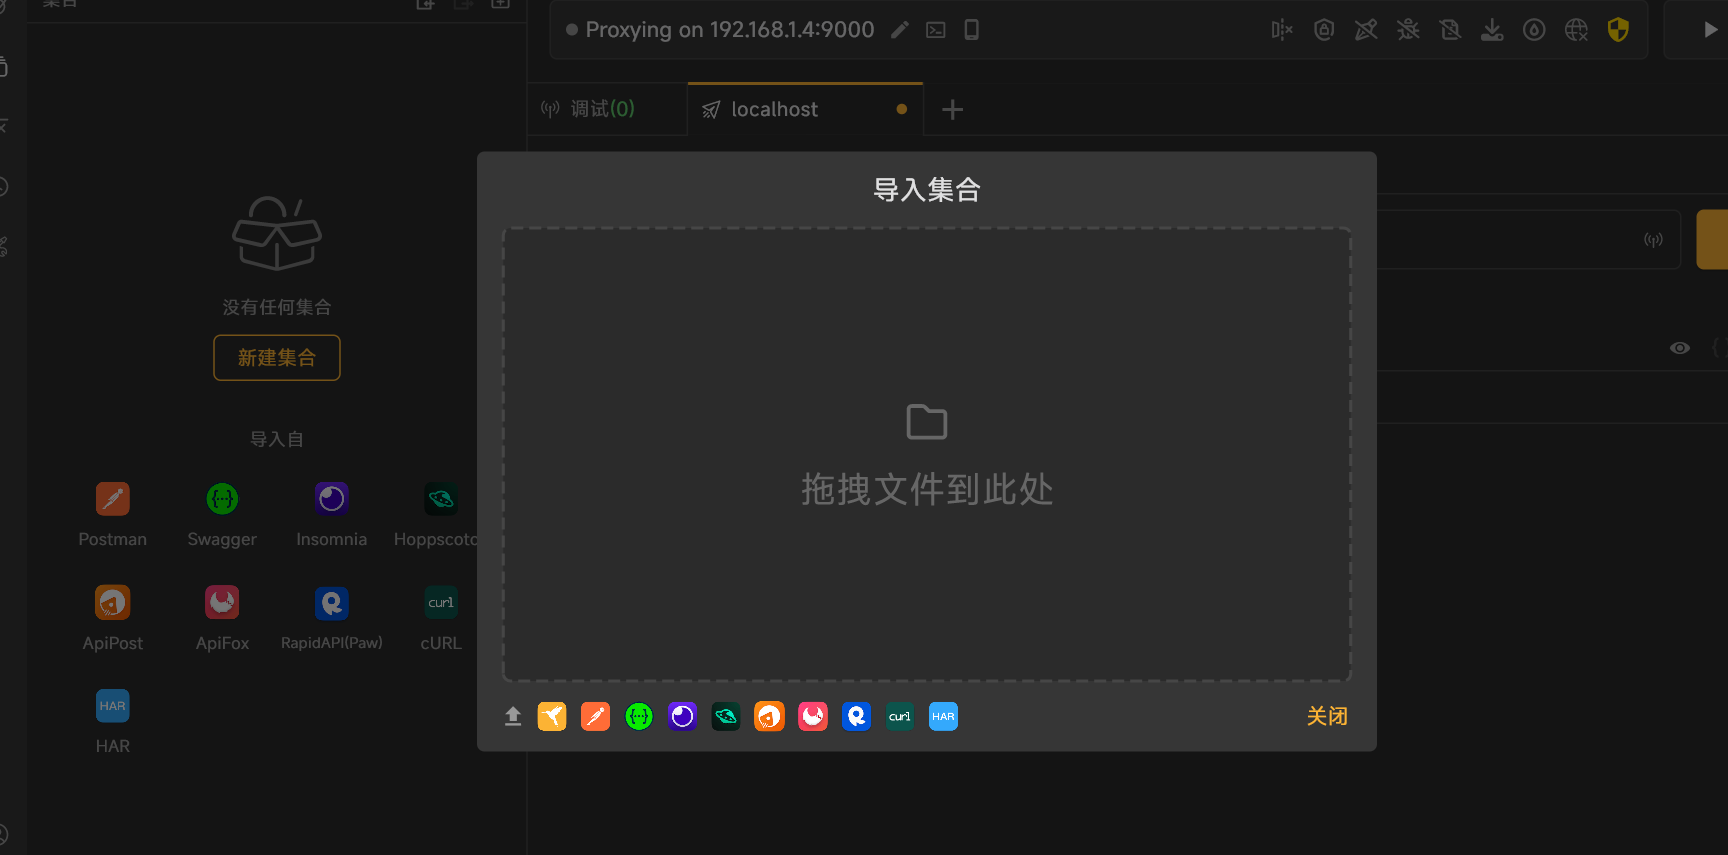The image size is (1728, 855).
Task: Click the droplet circle icon in proxy toolbar
Action: point(1534,30)
